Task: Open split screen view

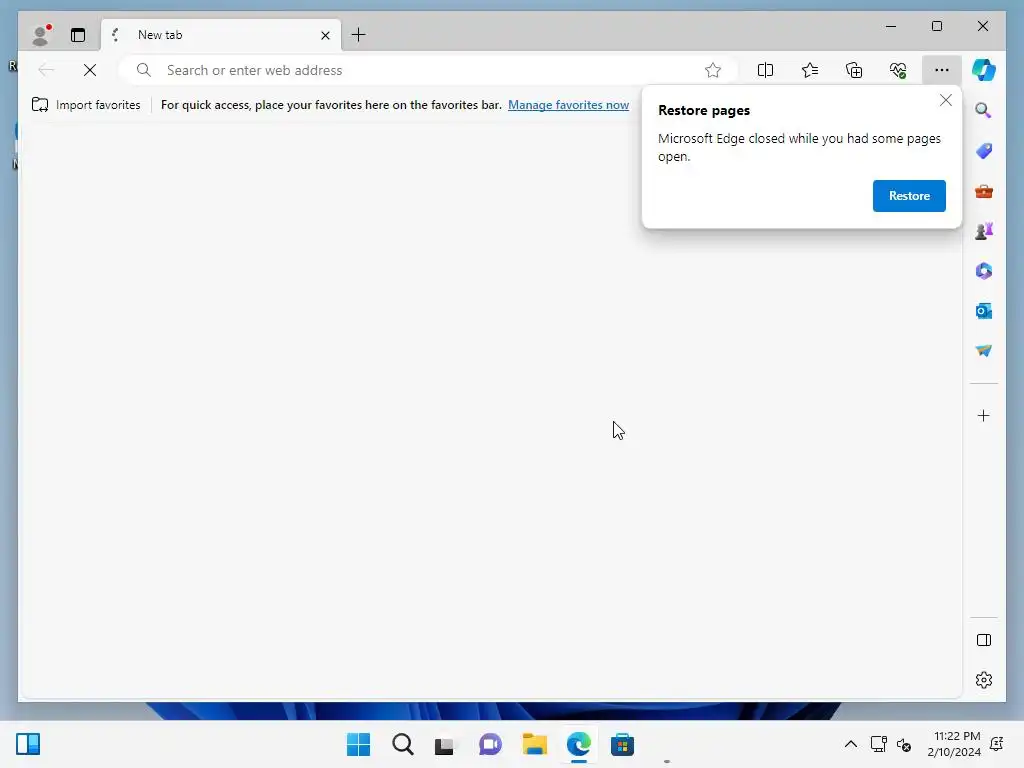Action: (765, 70)
